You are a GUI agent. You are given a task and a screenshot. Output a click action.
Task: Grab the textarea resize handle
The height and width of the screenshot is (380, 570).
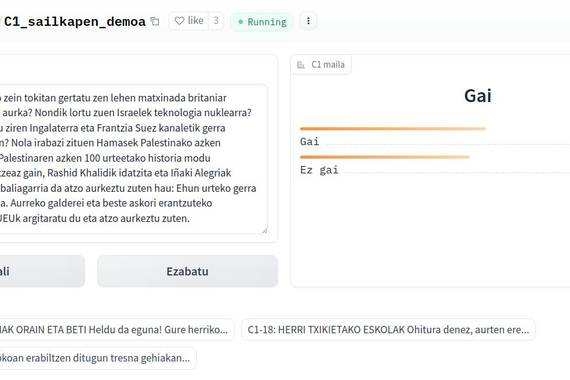pos(264,231)
